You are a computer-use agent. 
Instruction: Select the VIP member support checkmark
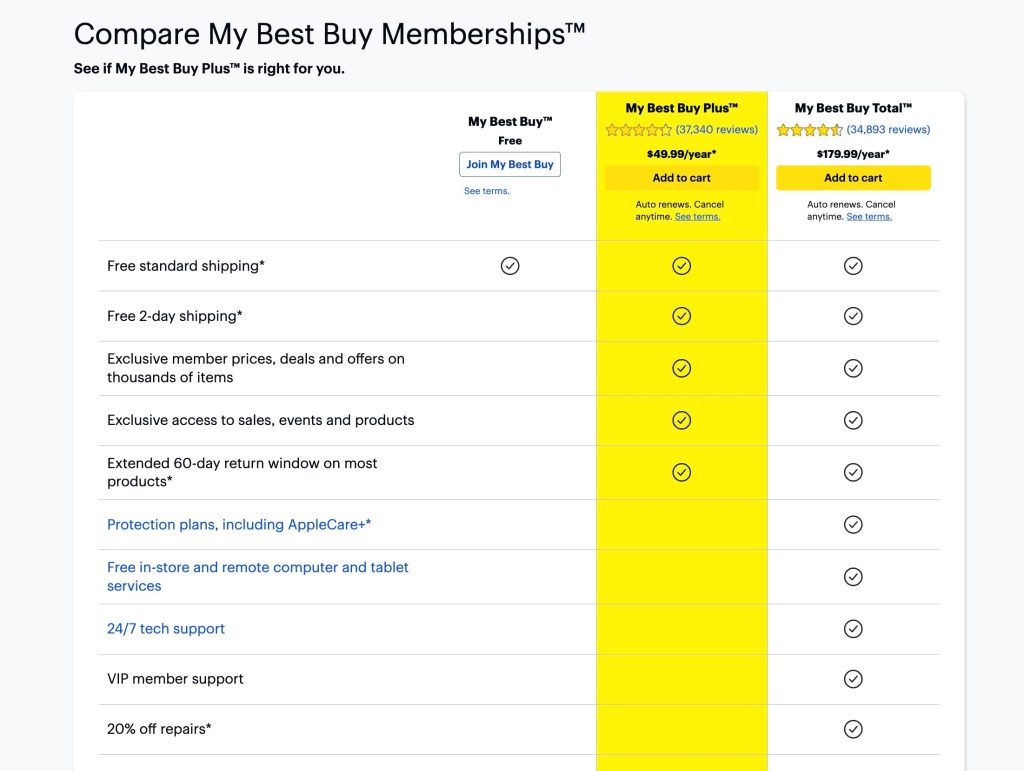coord(853,679)
